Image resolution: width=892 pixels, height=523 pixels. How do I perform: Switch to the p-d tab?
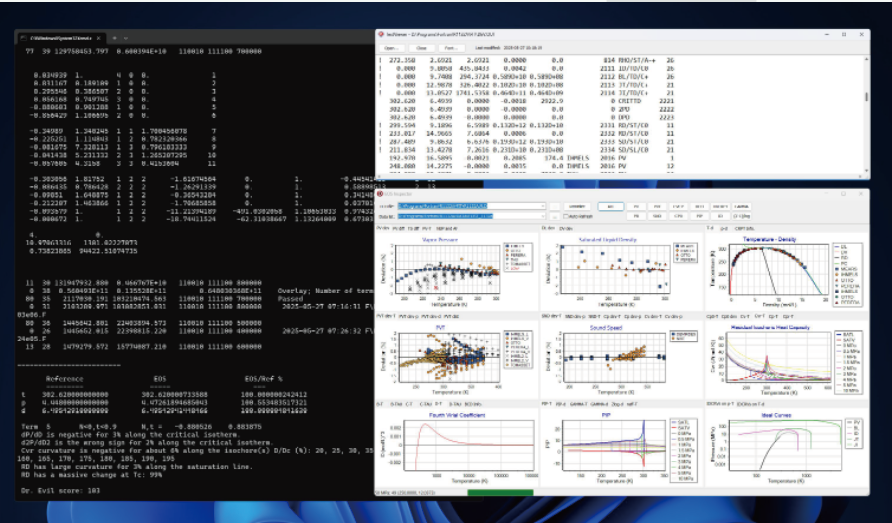point(724,229)
